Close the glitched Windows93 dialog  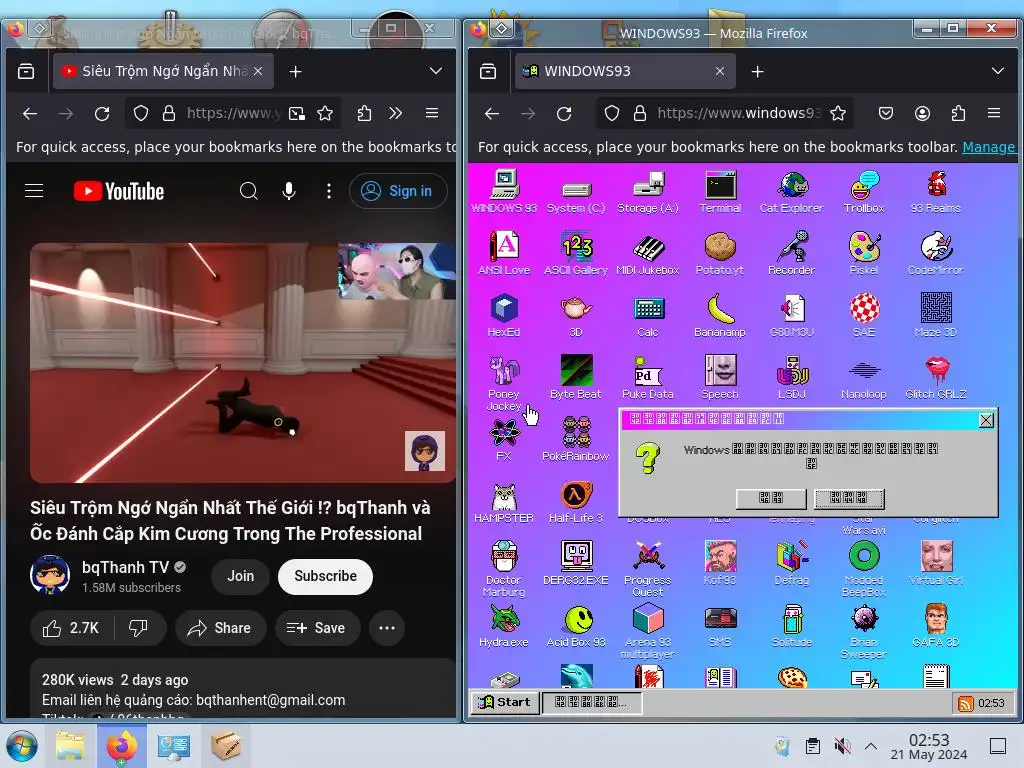[x=986, y=420]
